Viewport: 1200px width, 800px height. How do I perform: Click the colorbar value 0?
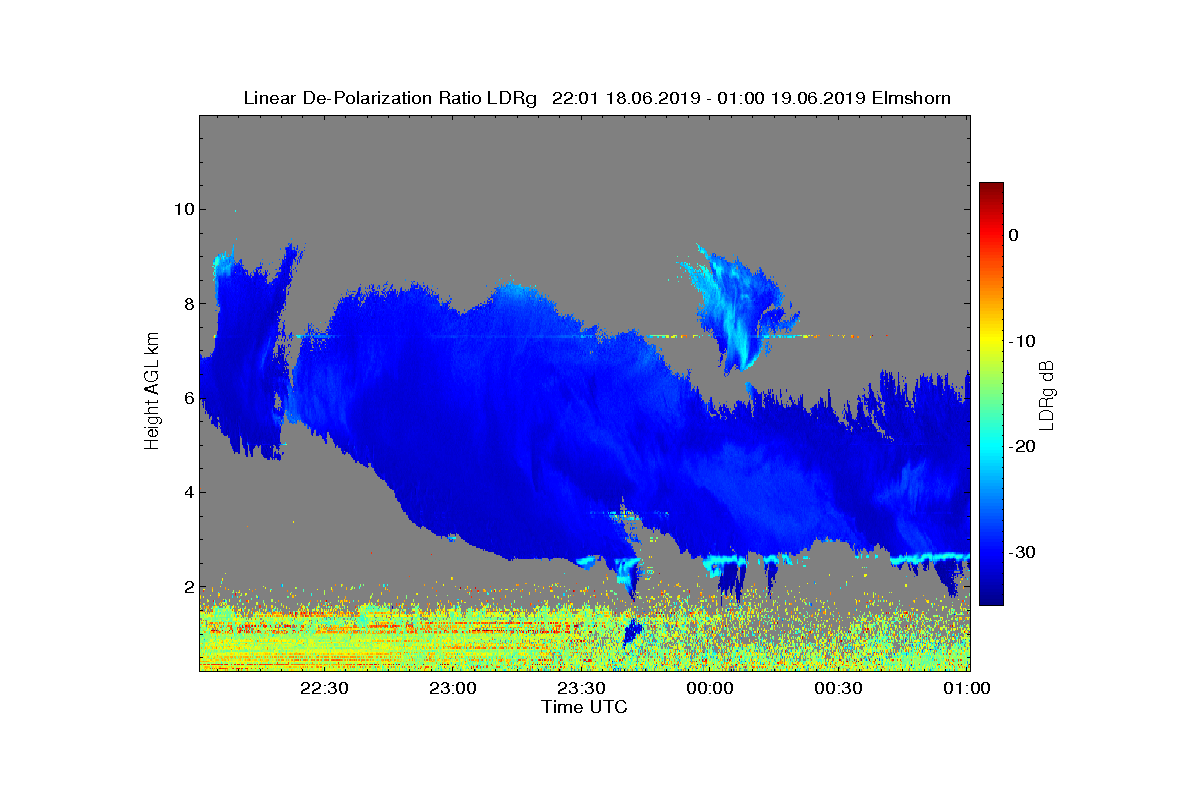tap(1013, 235)
